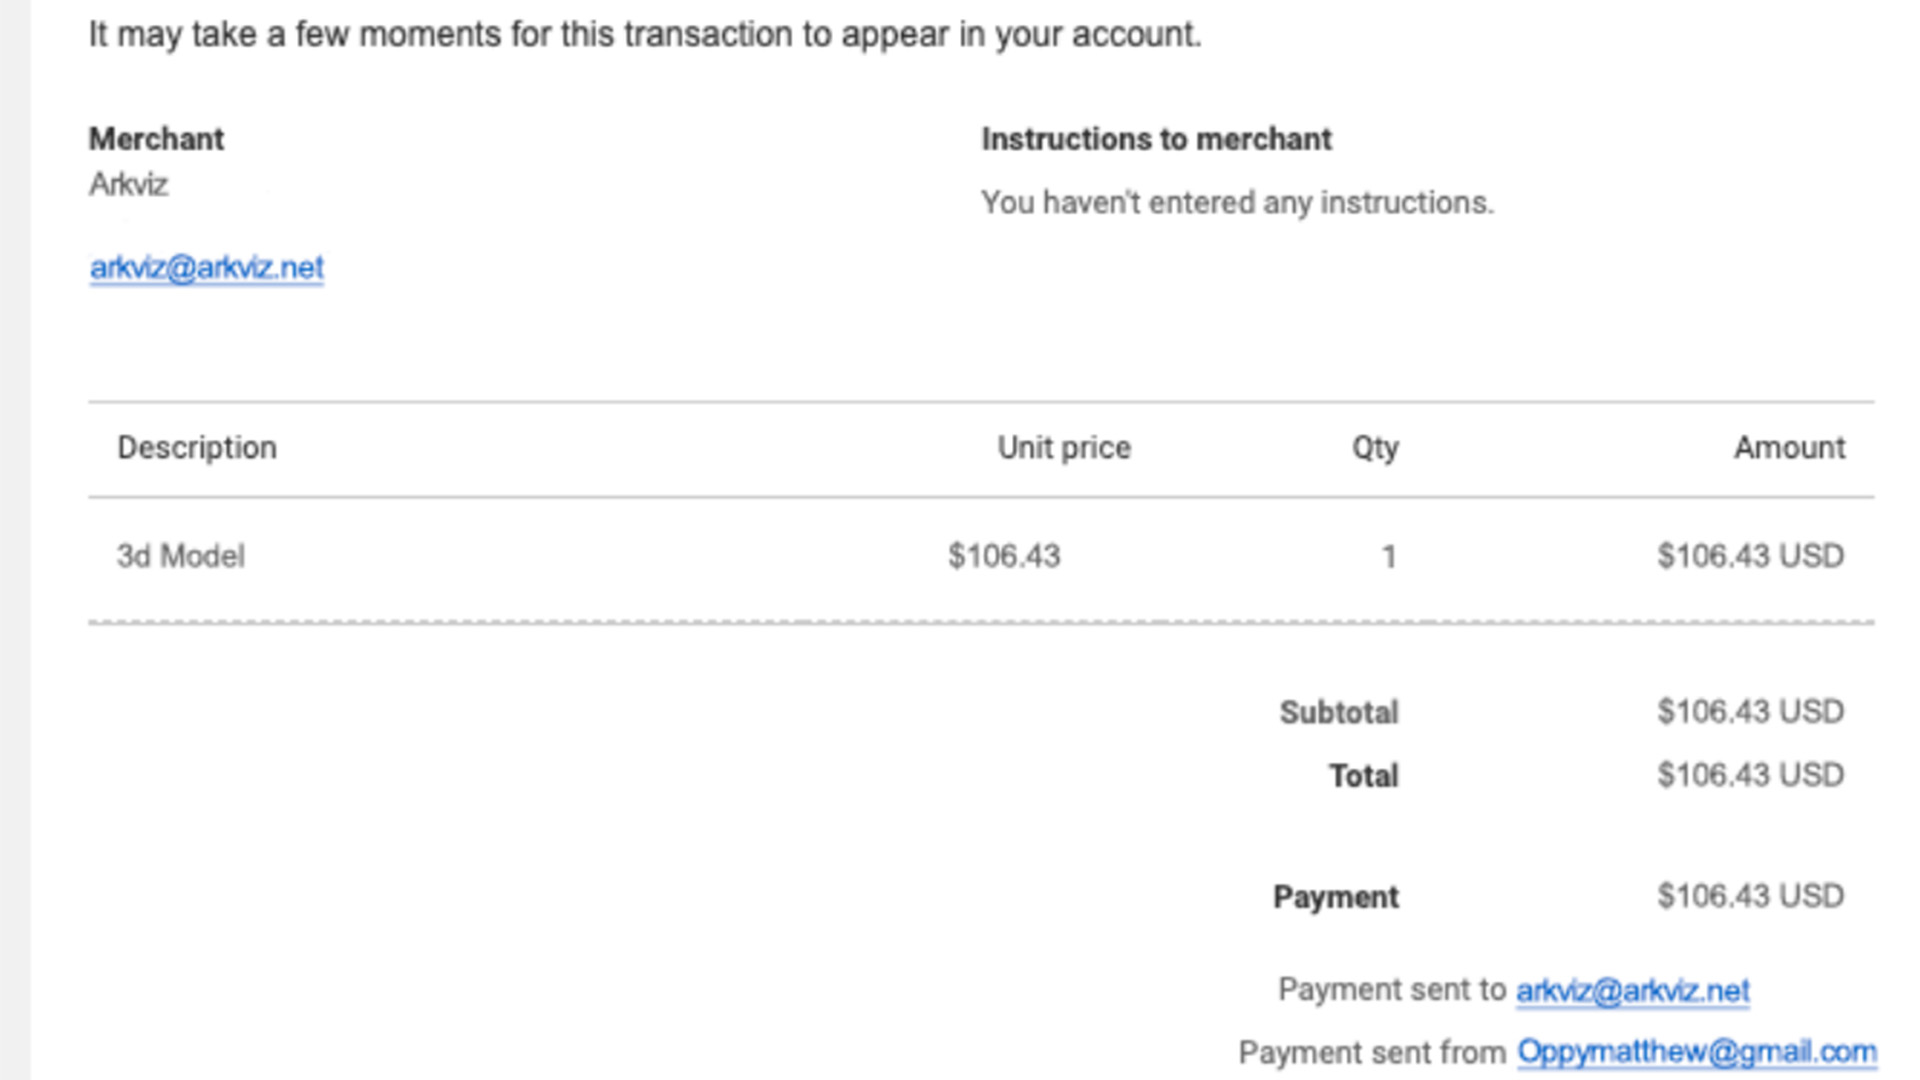Click the Amount column header
This screenshot has width=1920, height=1080.
click(1789, 448)
